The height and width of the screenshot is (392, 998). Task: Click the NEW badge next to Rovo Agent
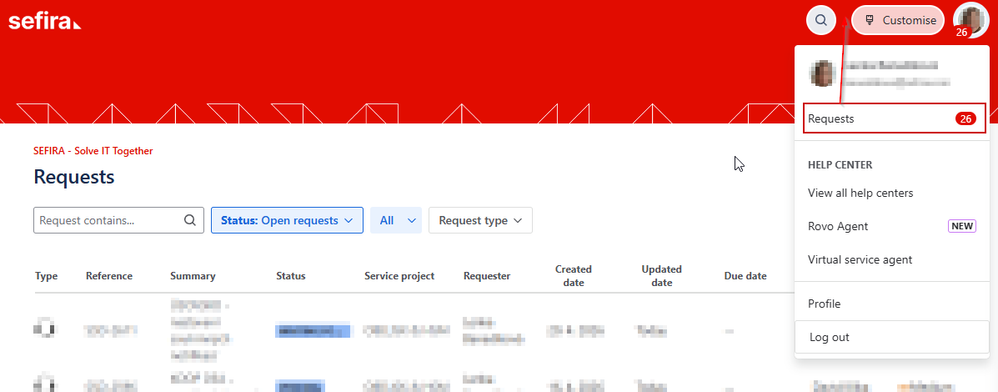tap(962, 227)
